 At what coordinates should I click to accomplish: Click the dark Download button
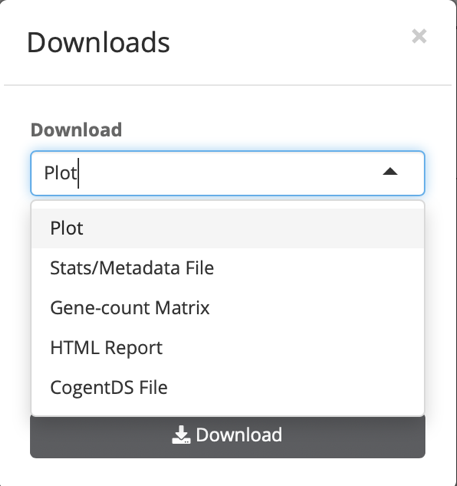pyautogui.click(x=228, y=436)
